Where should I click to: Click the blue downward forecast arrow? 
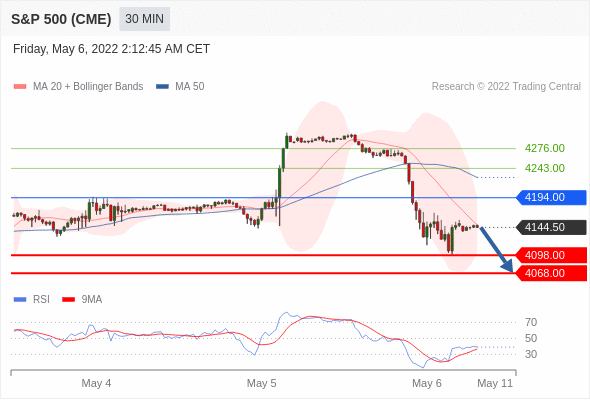[x=497, y=249]
